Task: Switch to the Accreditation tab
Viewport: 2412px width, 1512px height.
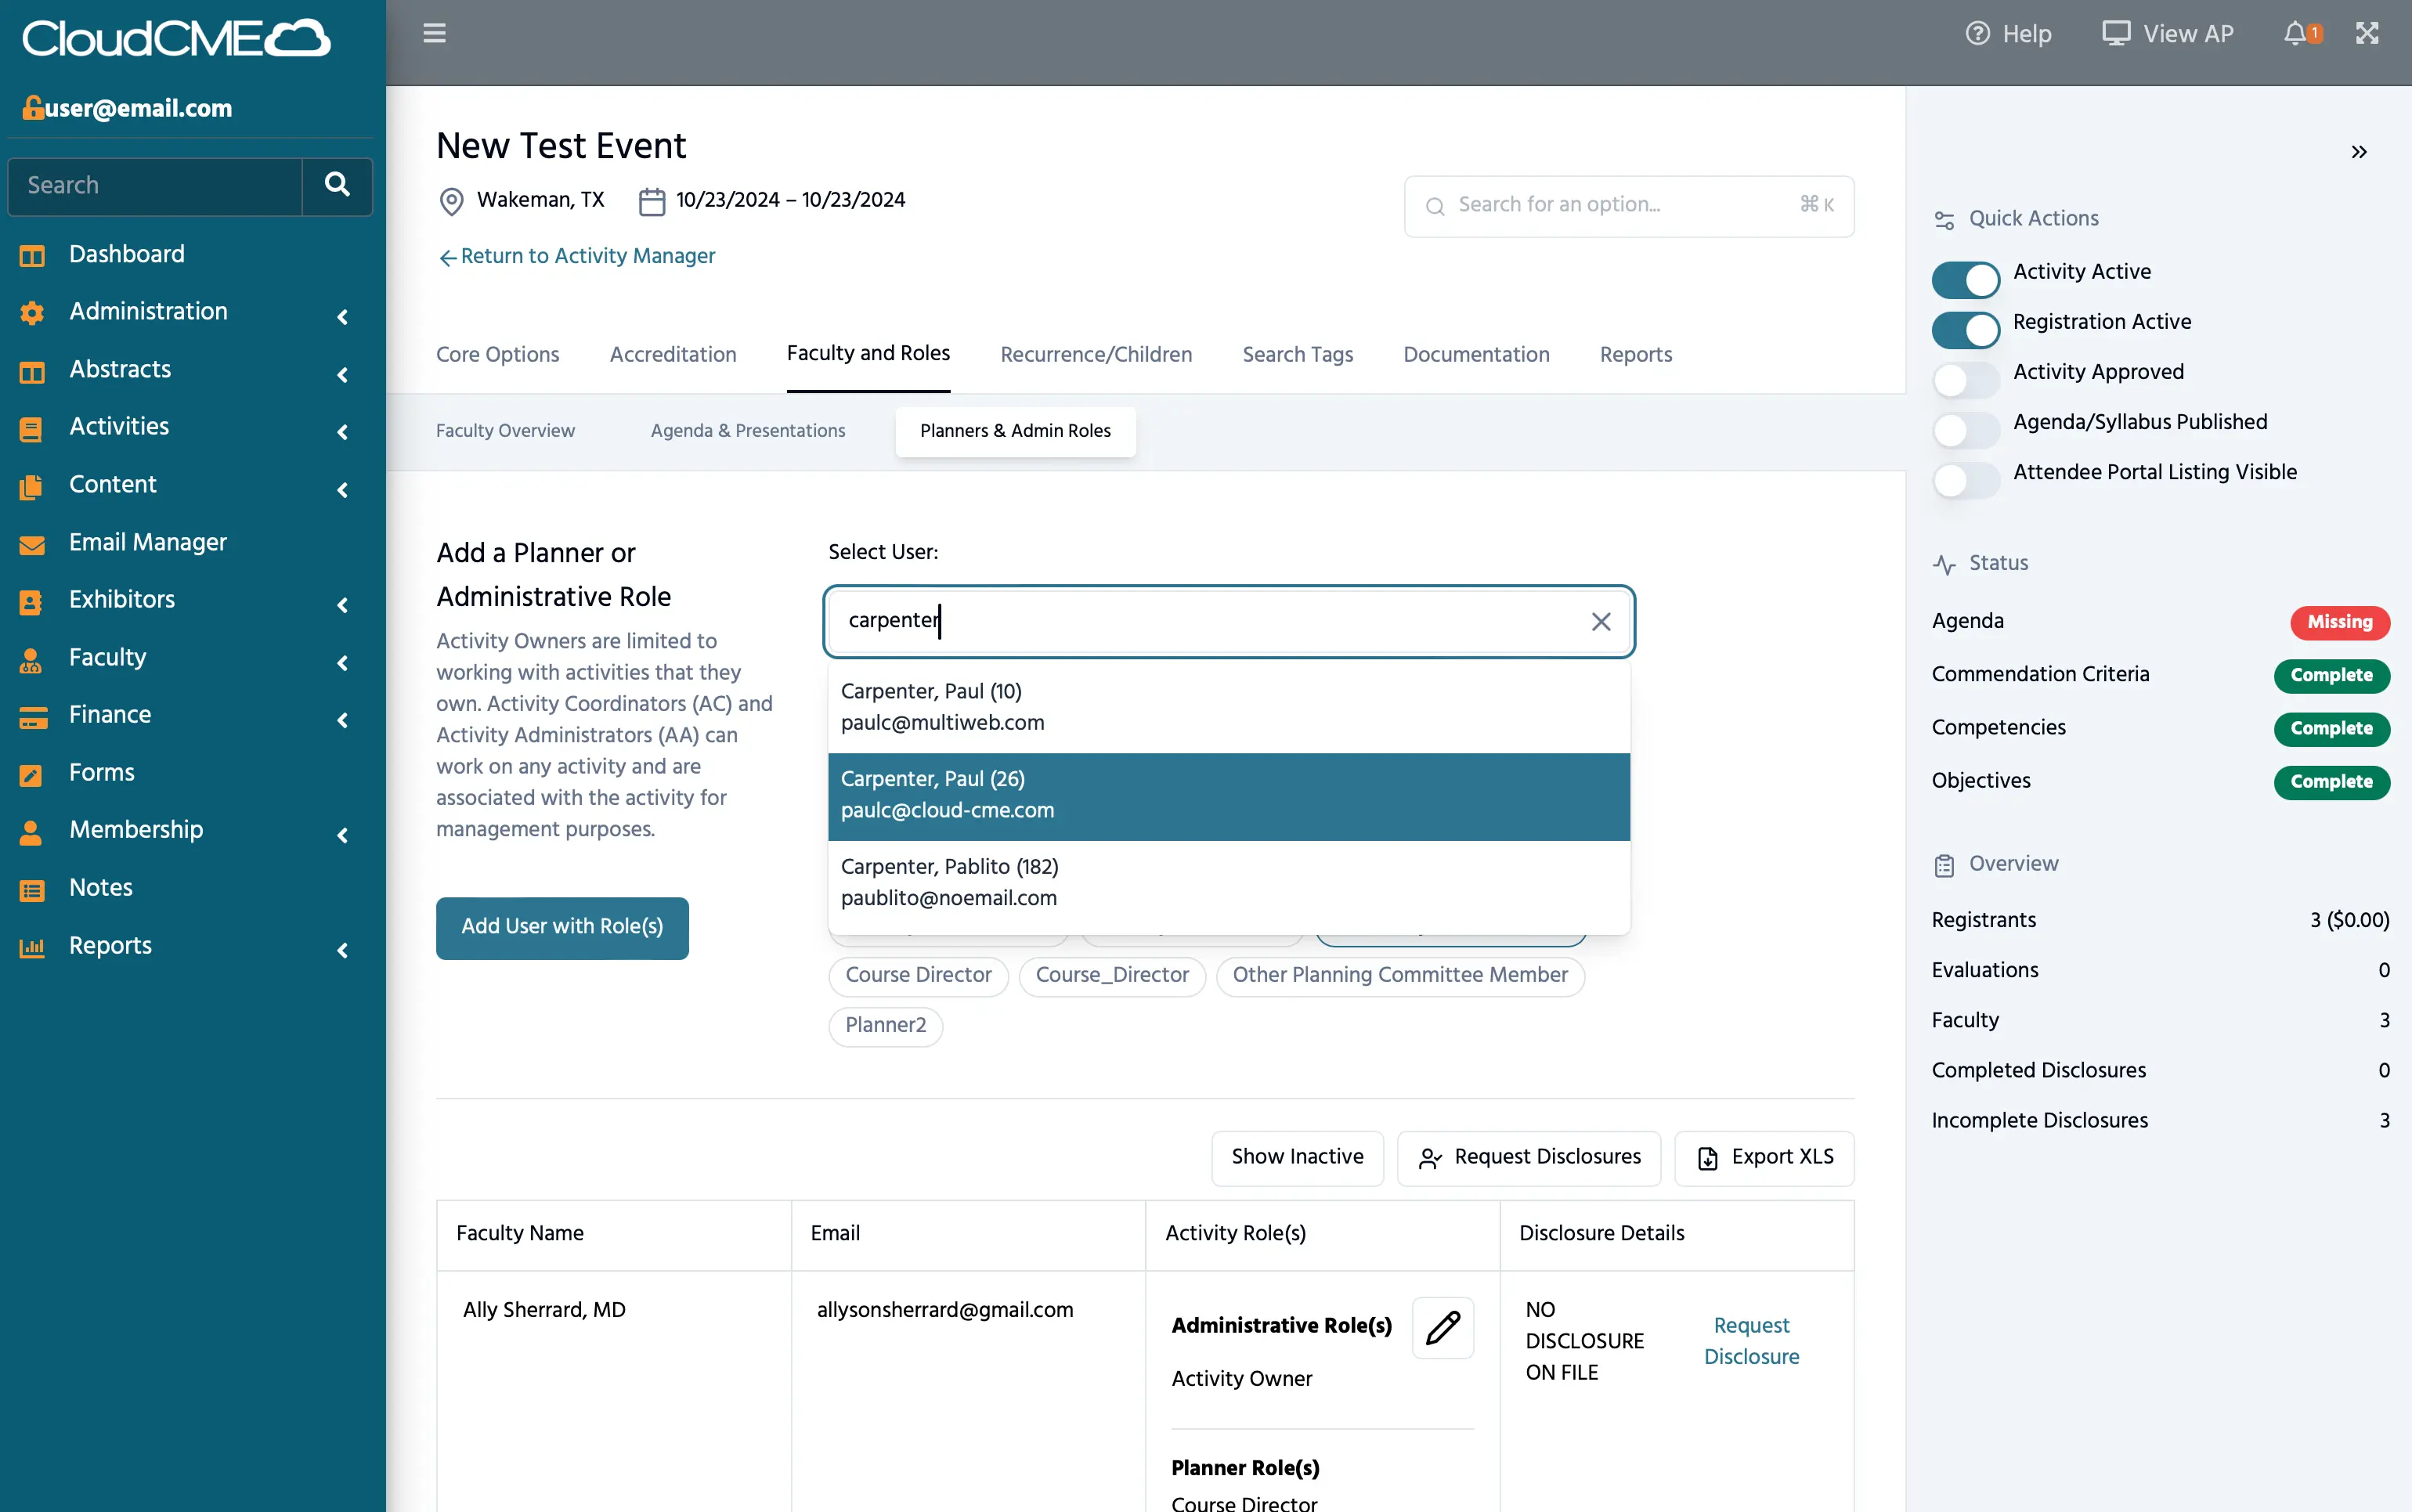Action: [673, 354]
